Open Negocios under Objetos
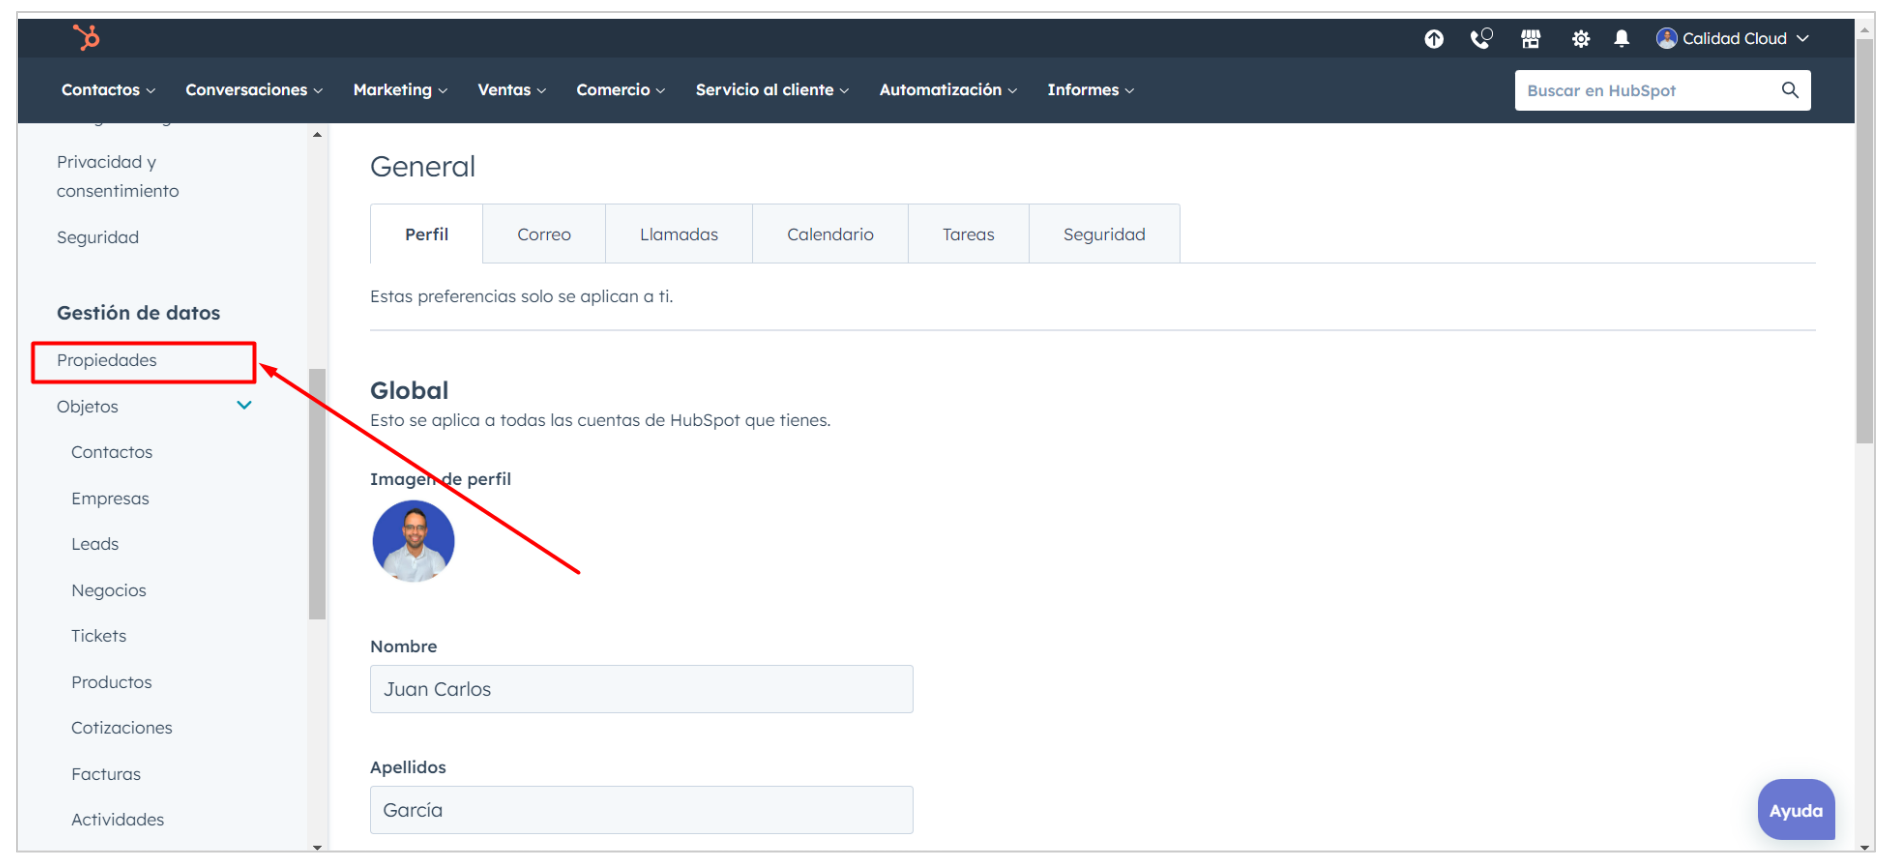Viewport: 1882px width, 863px height. point(109,591)
